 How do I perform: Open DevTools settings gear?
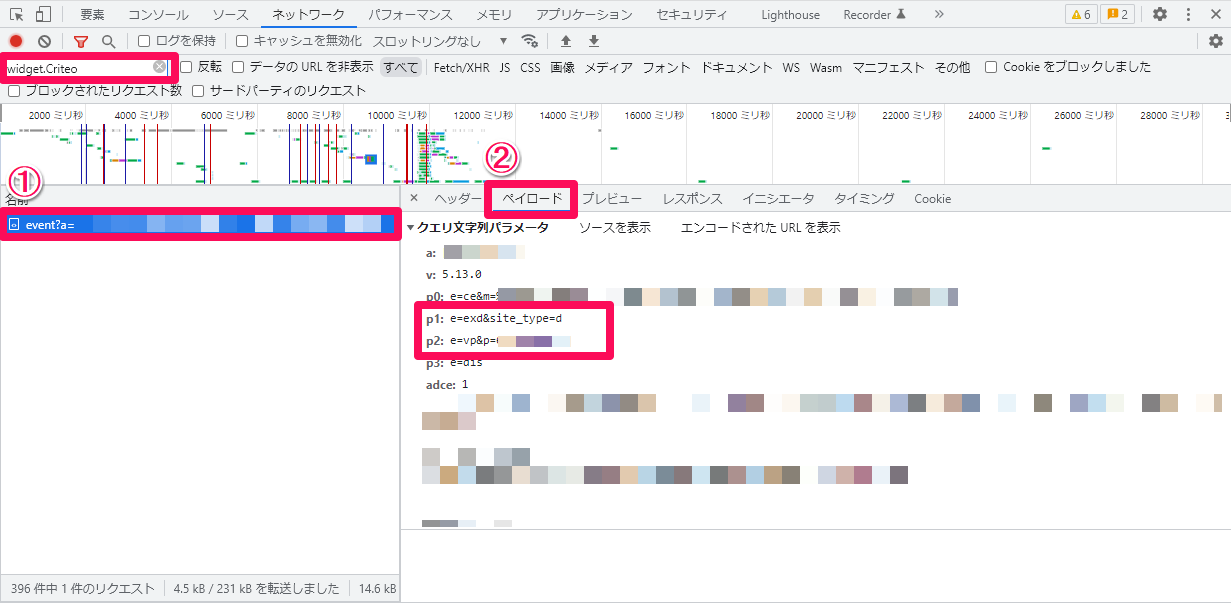1160,14
